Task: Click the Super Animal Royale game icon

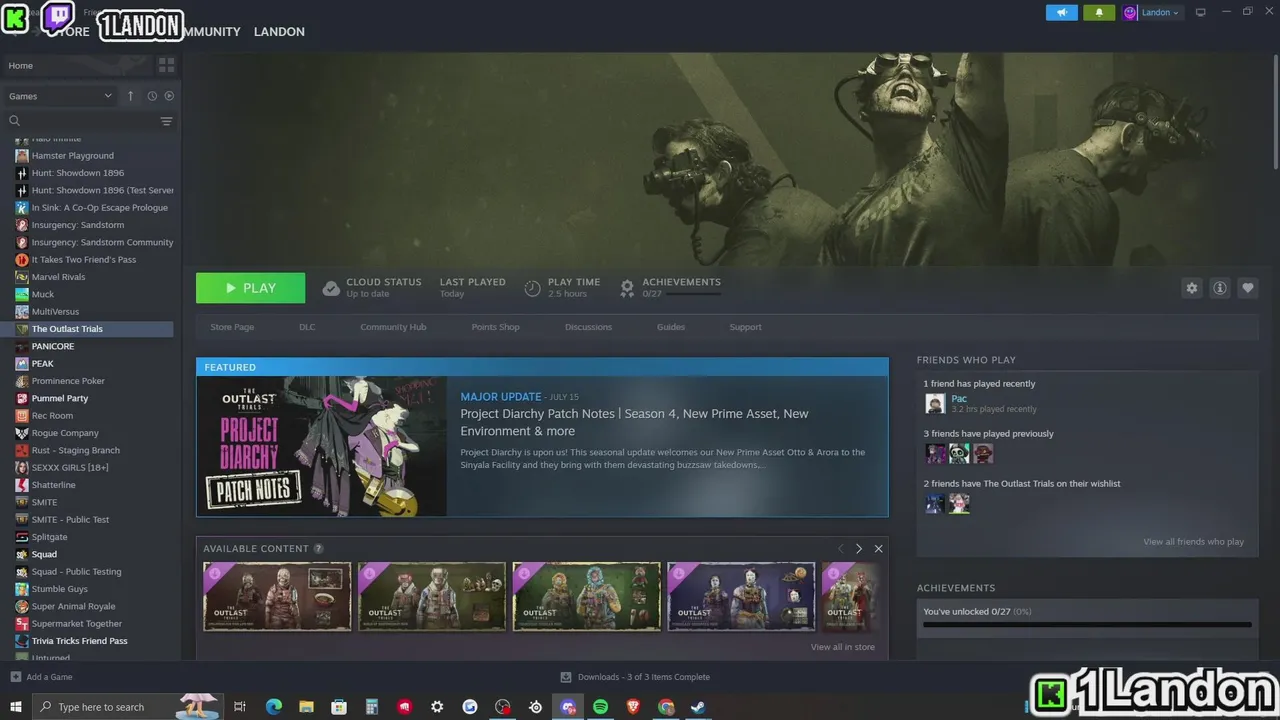Action: pos(22,606)
